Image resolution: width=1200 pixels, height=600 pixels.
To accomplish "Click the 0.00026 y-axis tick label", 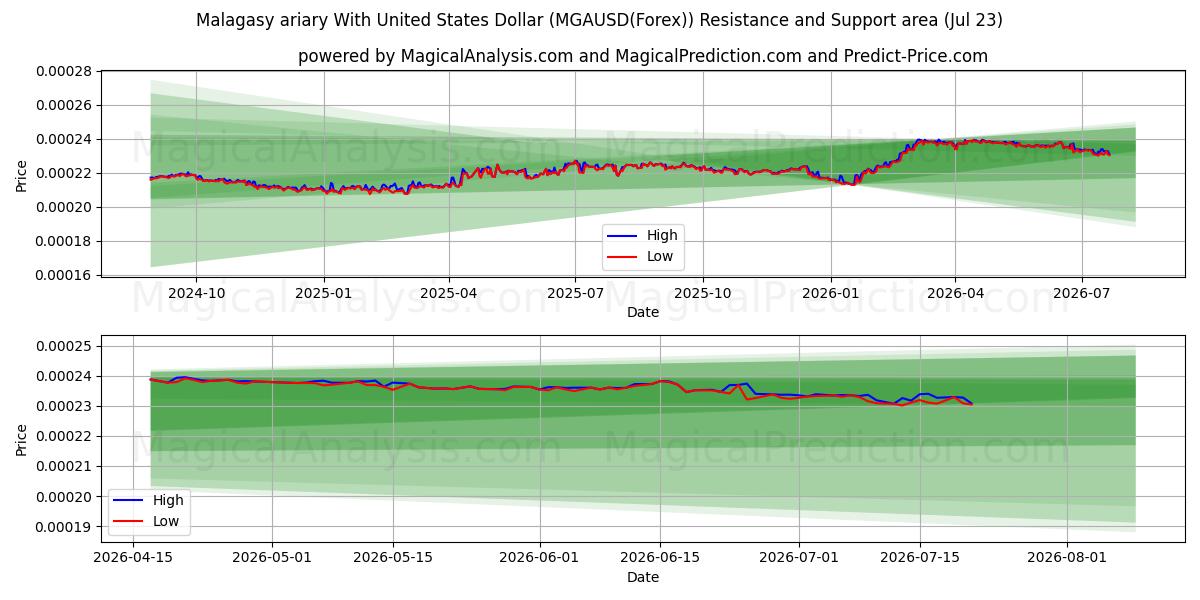I will (64, 106).
